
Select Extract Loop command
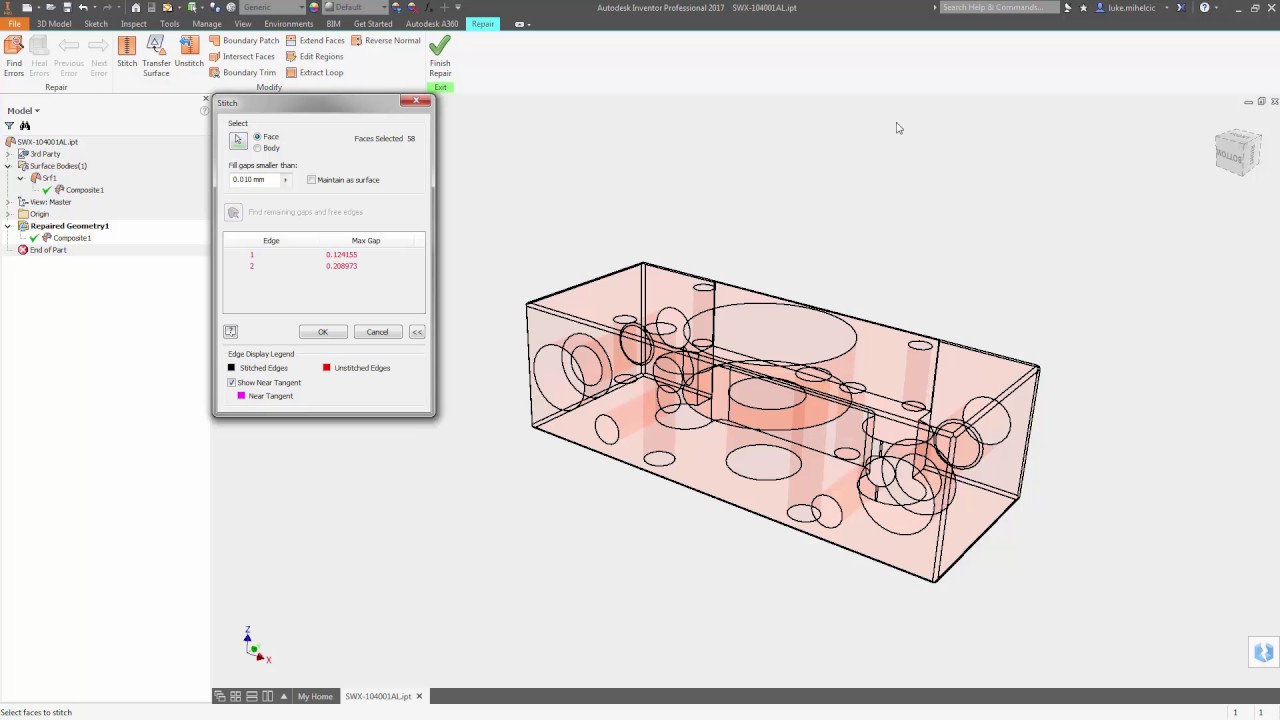pos(314,72)
